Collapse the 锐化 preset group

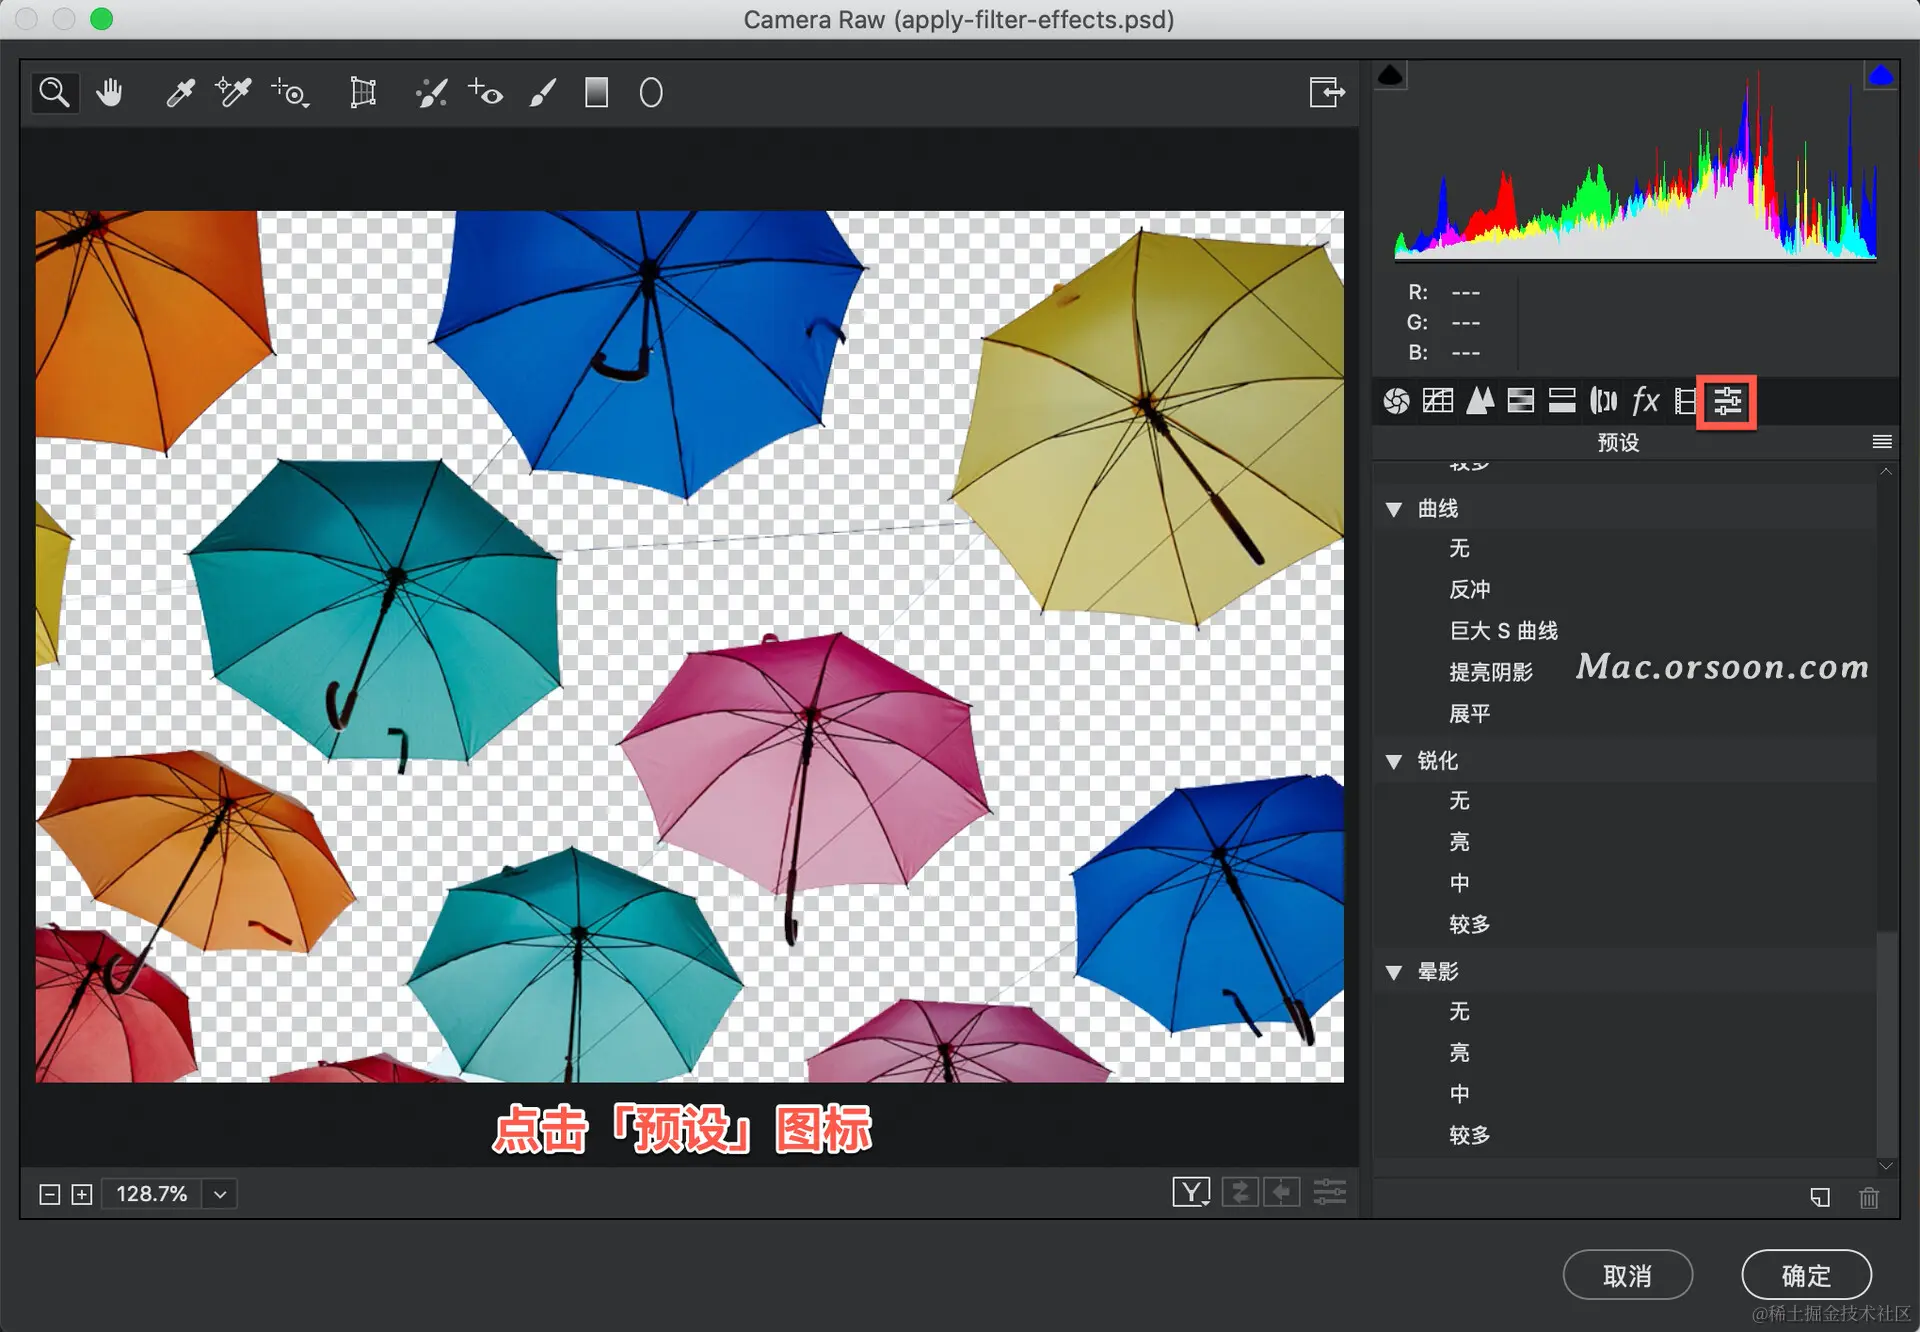(1394, 762)
